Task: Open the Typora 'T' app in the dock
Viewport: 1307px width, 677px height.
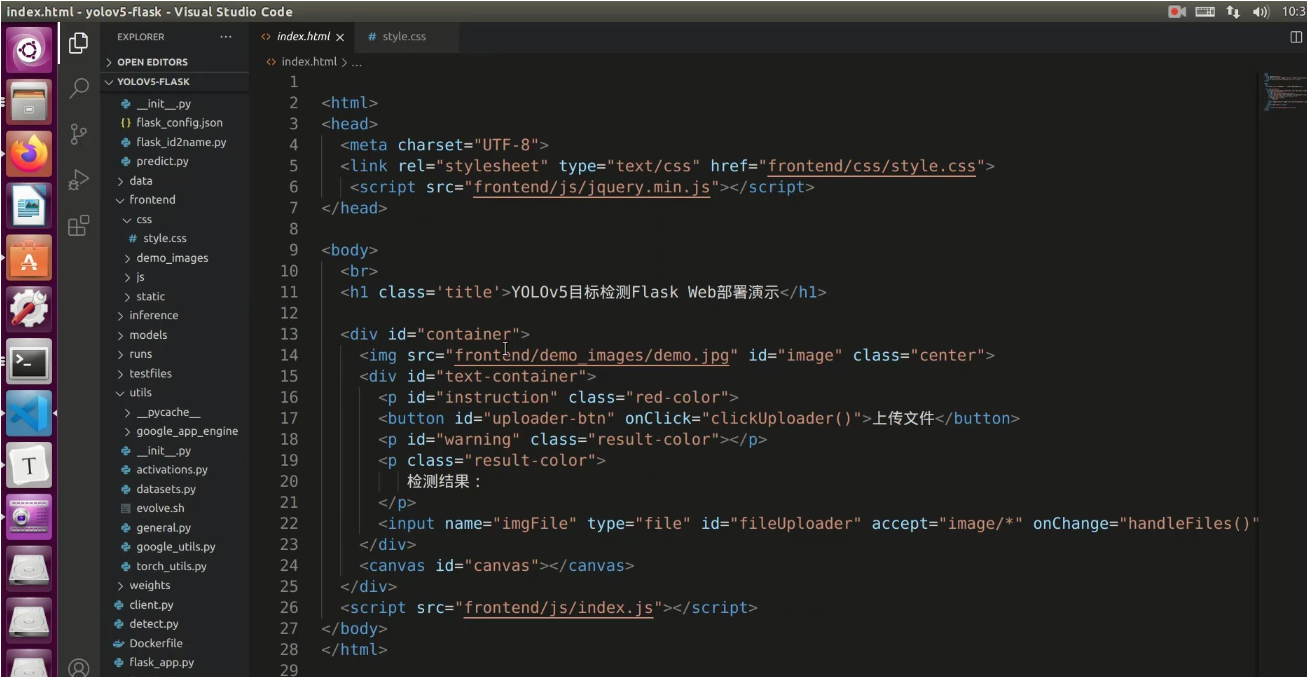Action: coord(29,466)
